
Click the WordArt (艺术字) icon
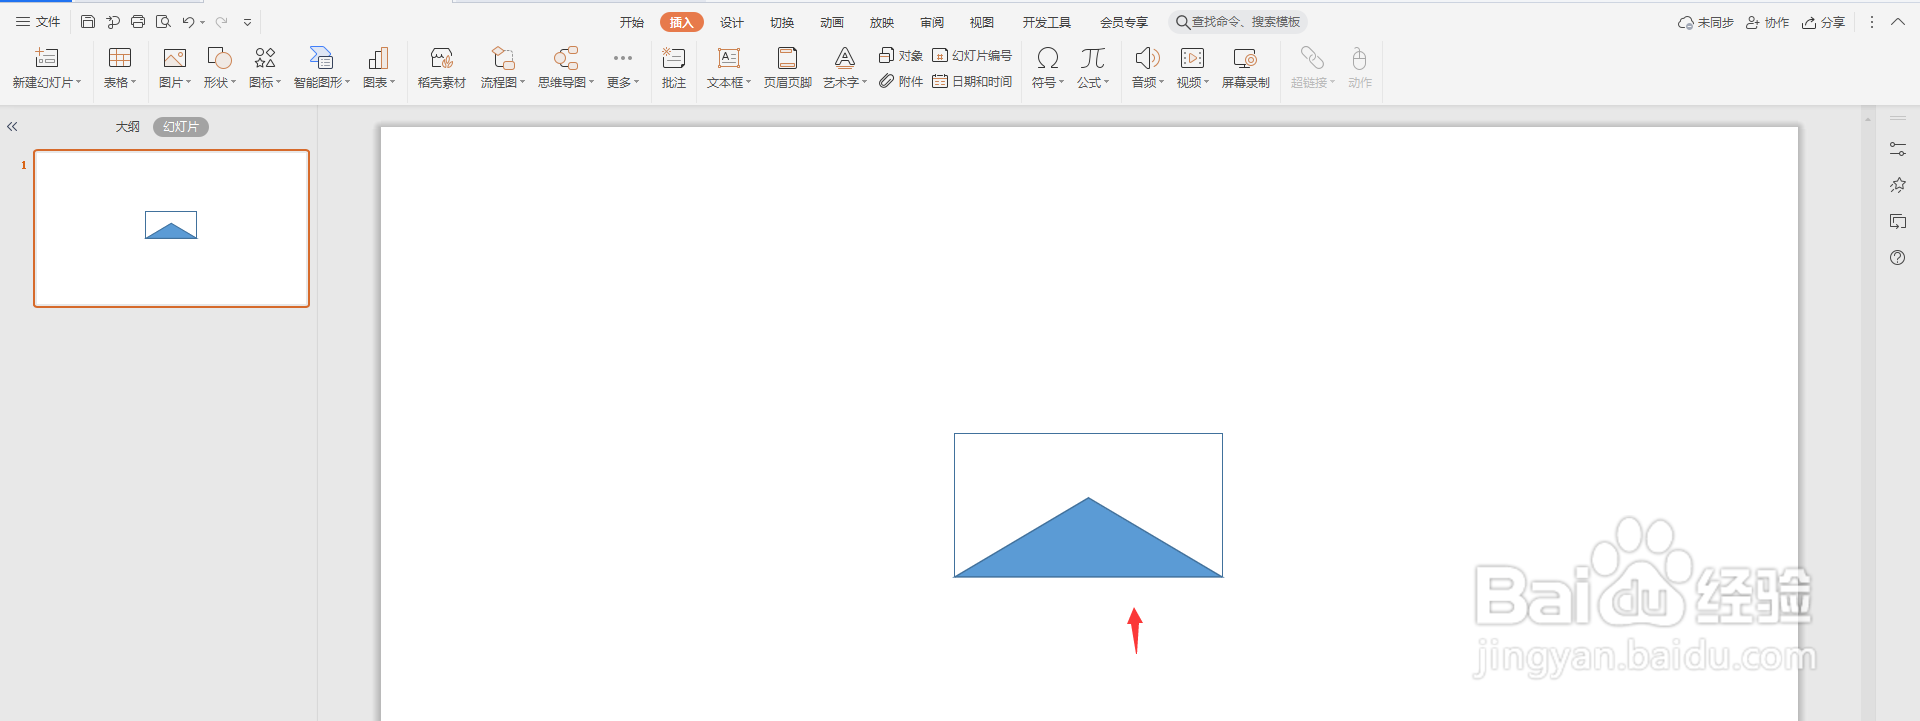point(845,58)
